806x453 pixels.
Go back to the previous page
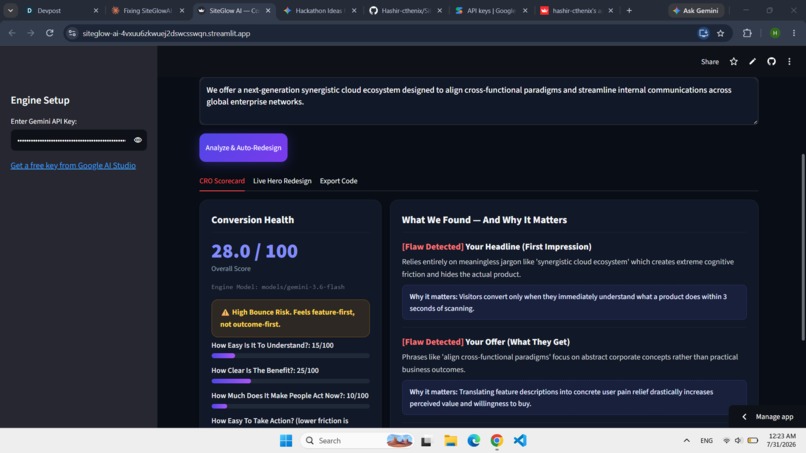pos(12,33)
